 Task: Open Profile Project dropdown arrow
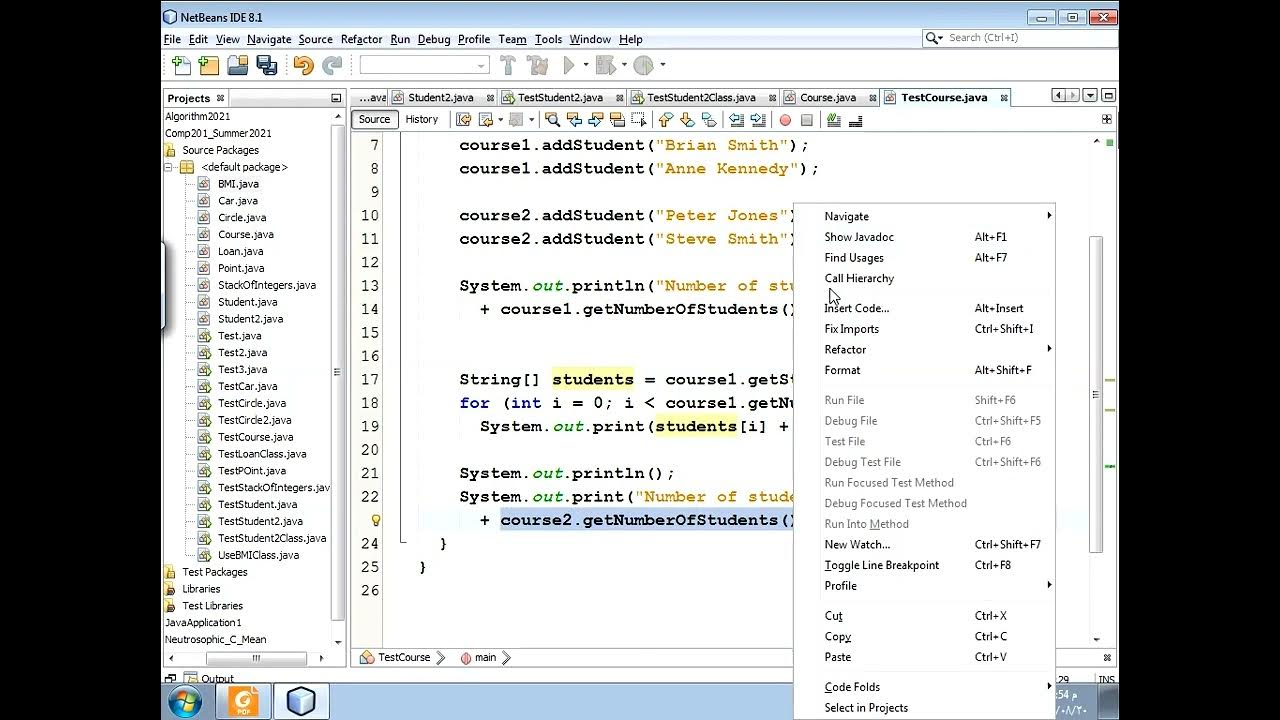pyautogui.click(x=661, y=65)
